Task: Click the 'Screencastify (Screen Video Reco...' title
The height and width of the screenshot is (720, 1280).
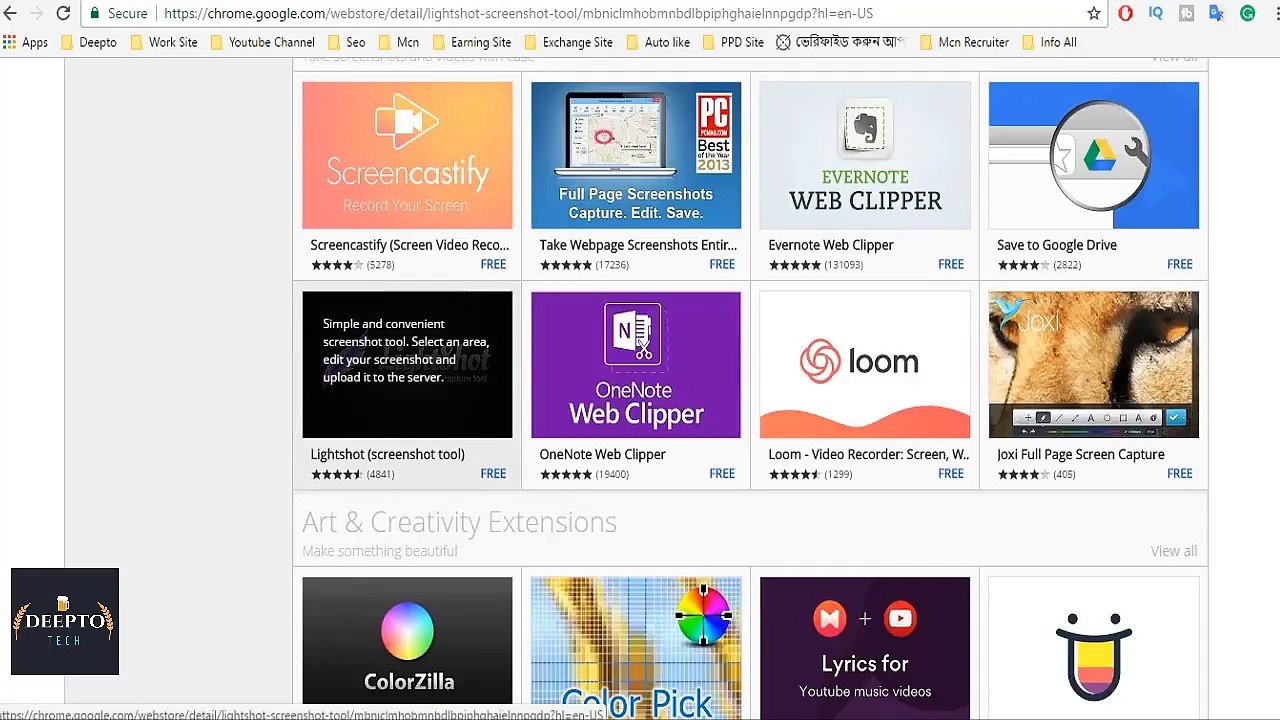Action: tap(410, 245)
